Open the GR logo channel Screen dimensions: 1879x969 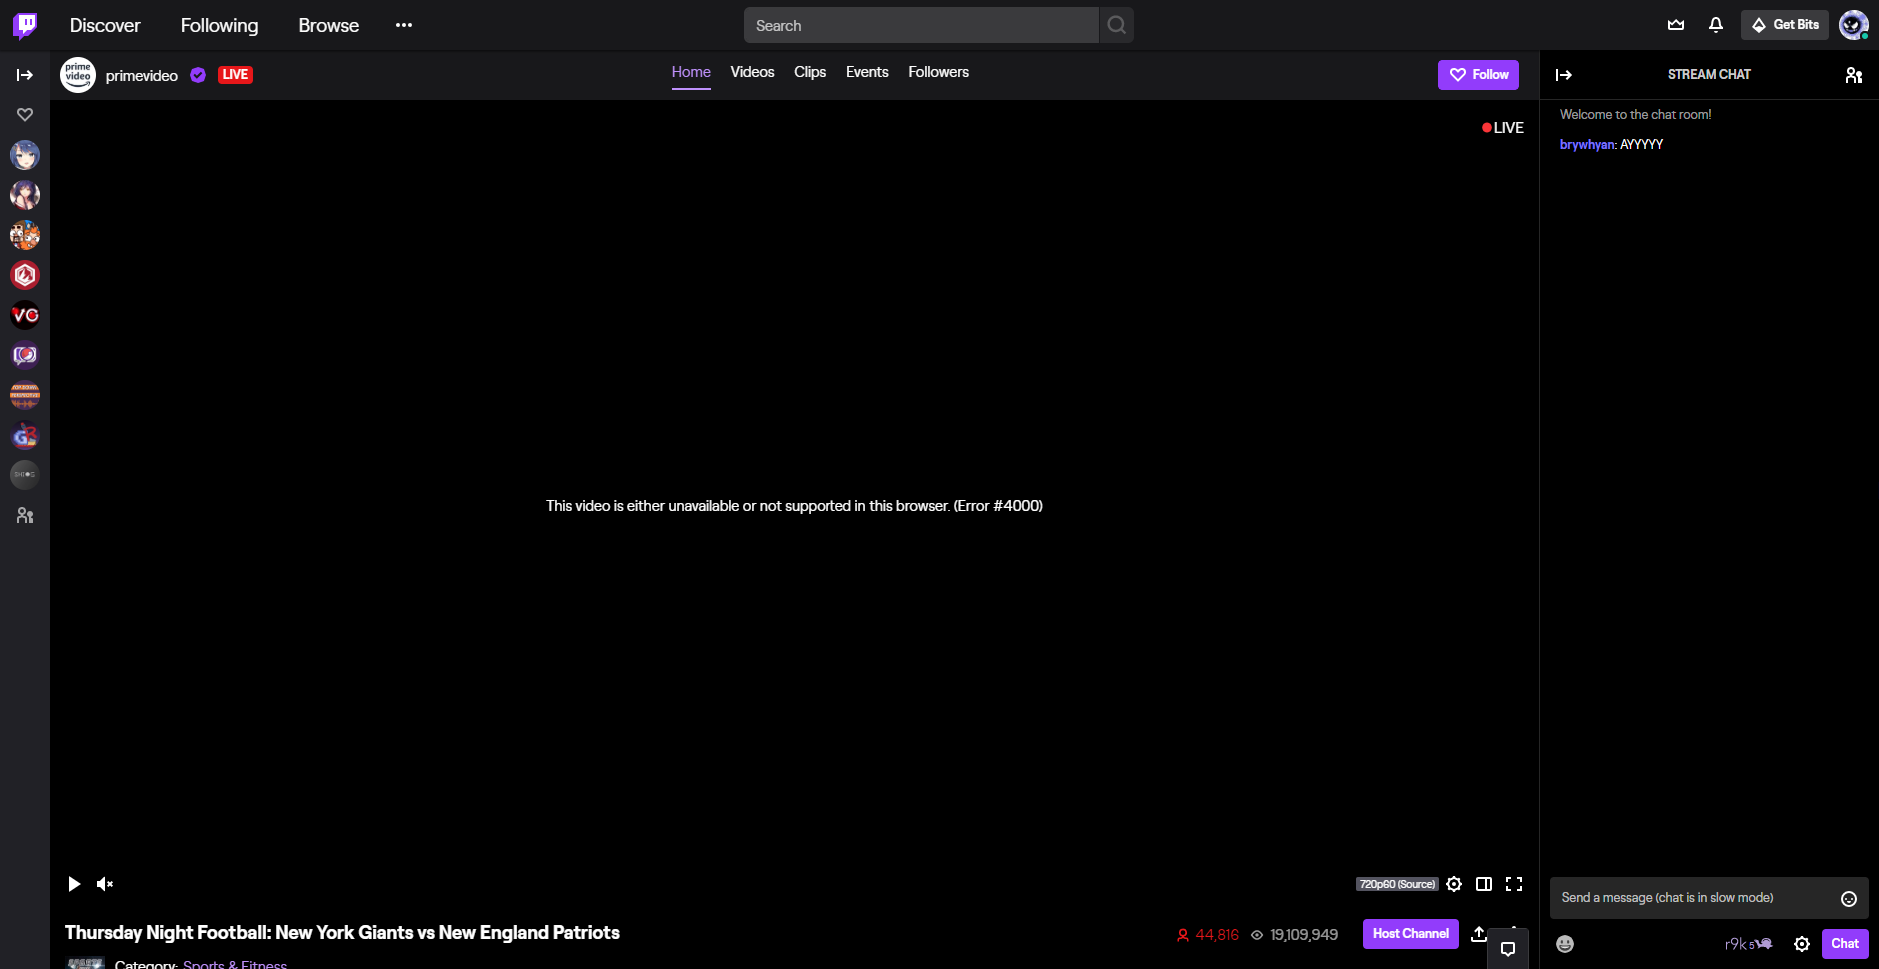[25, 435]
